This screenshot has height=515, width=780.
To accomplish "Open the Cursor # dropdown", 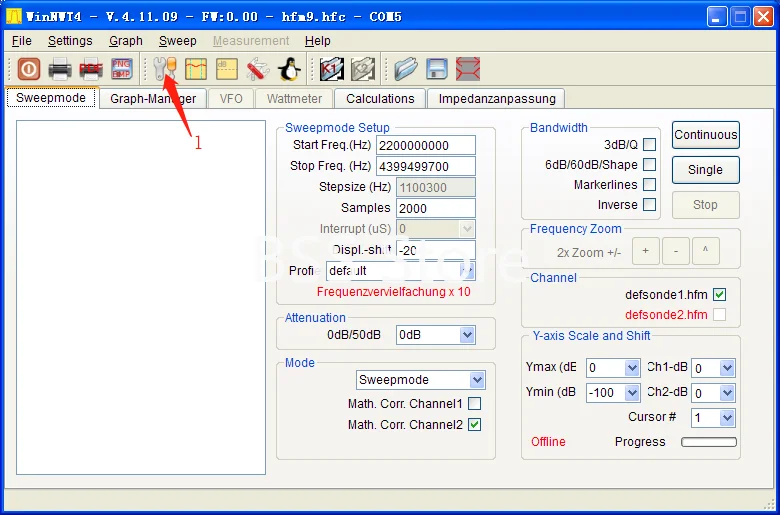I will tap(713, 417).
